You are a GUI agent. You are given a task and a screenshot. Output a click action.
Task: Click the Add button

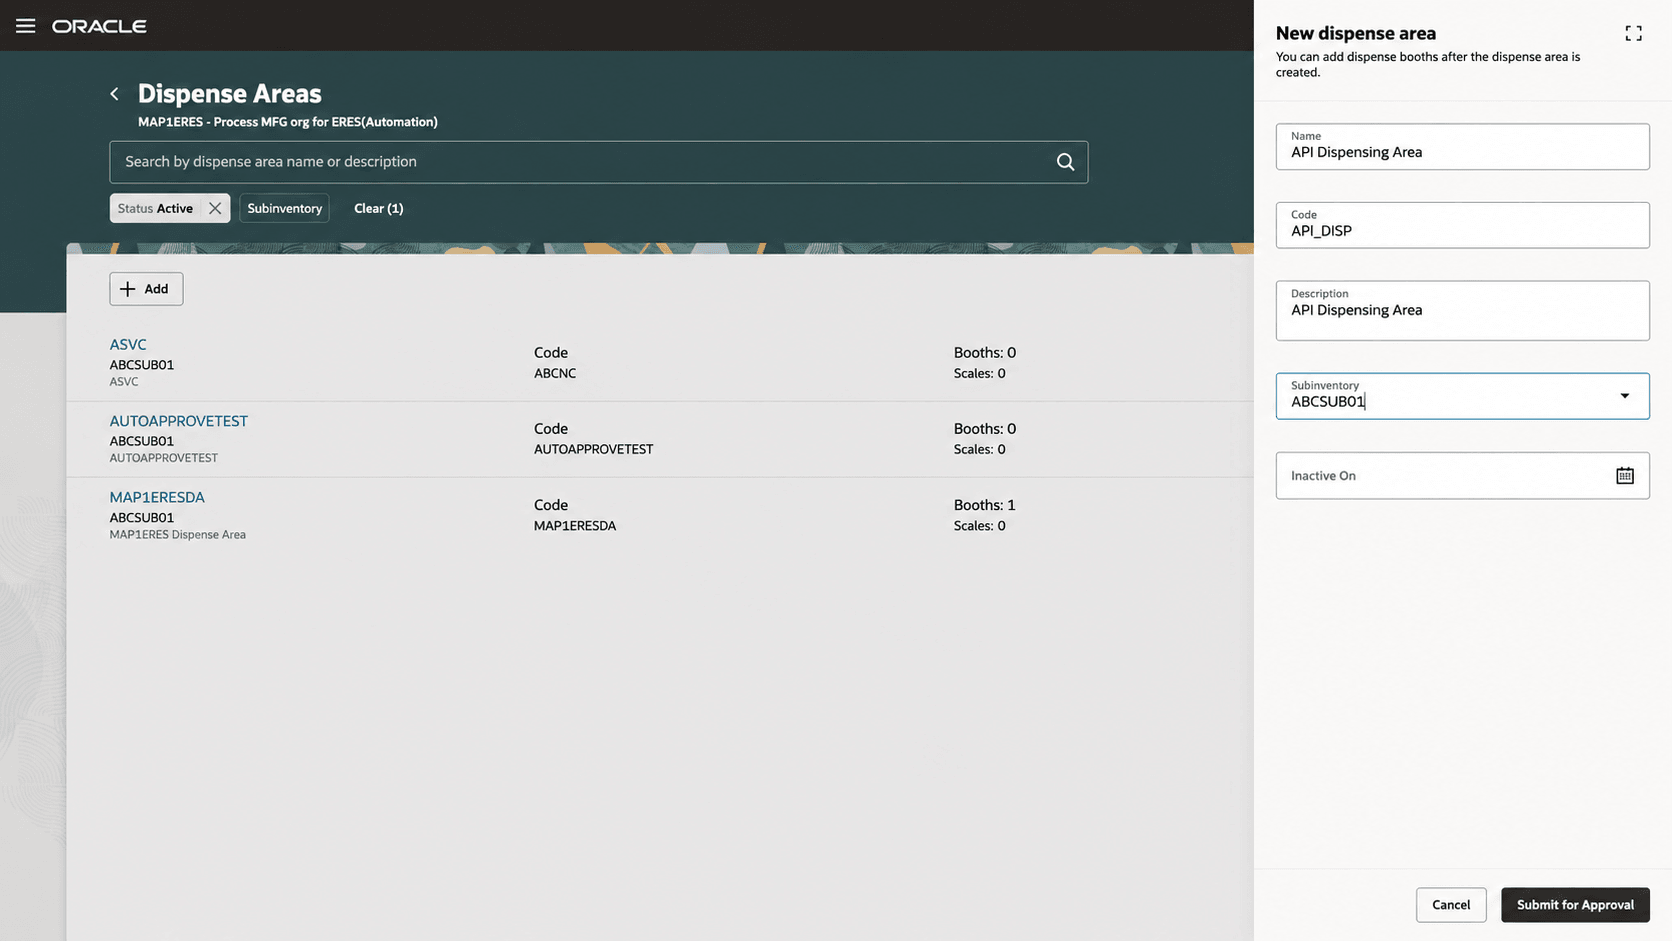point(146,289)
